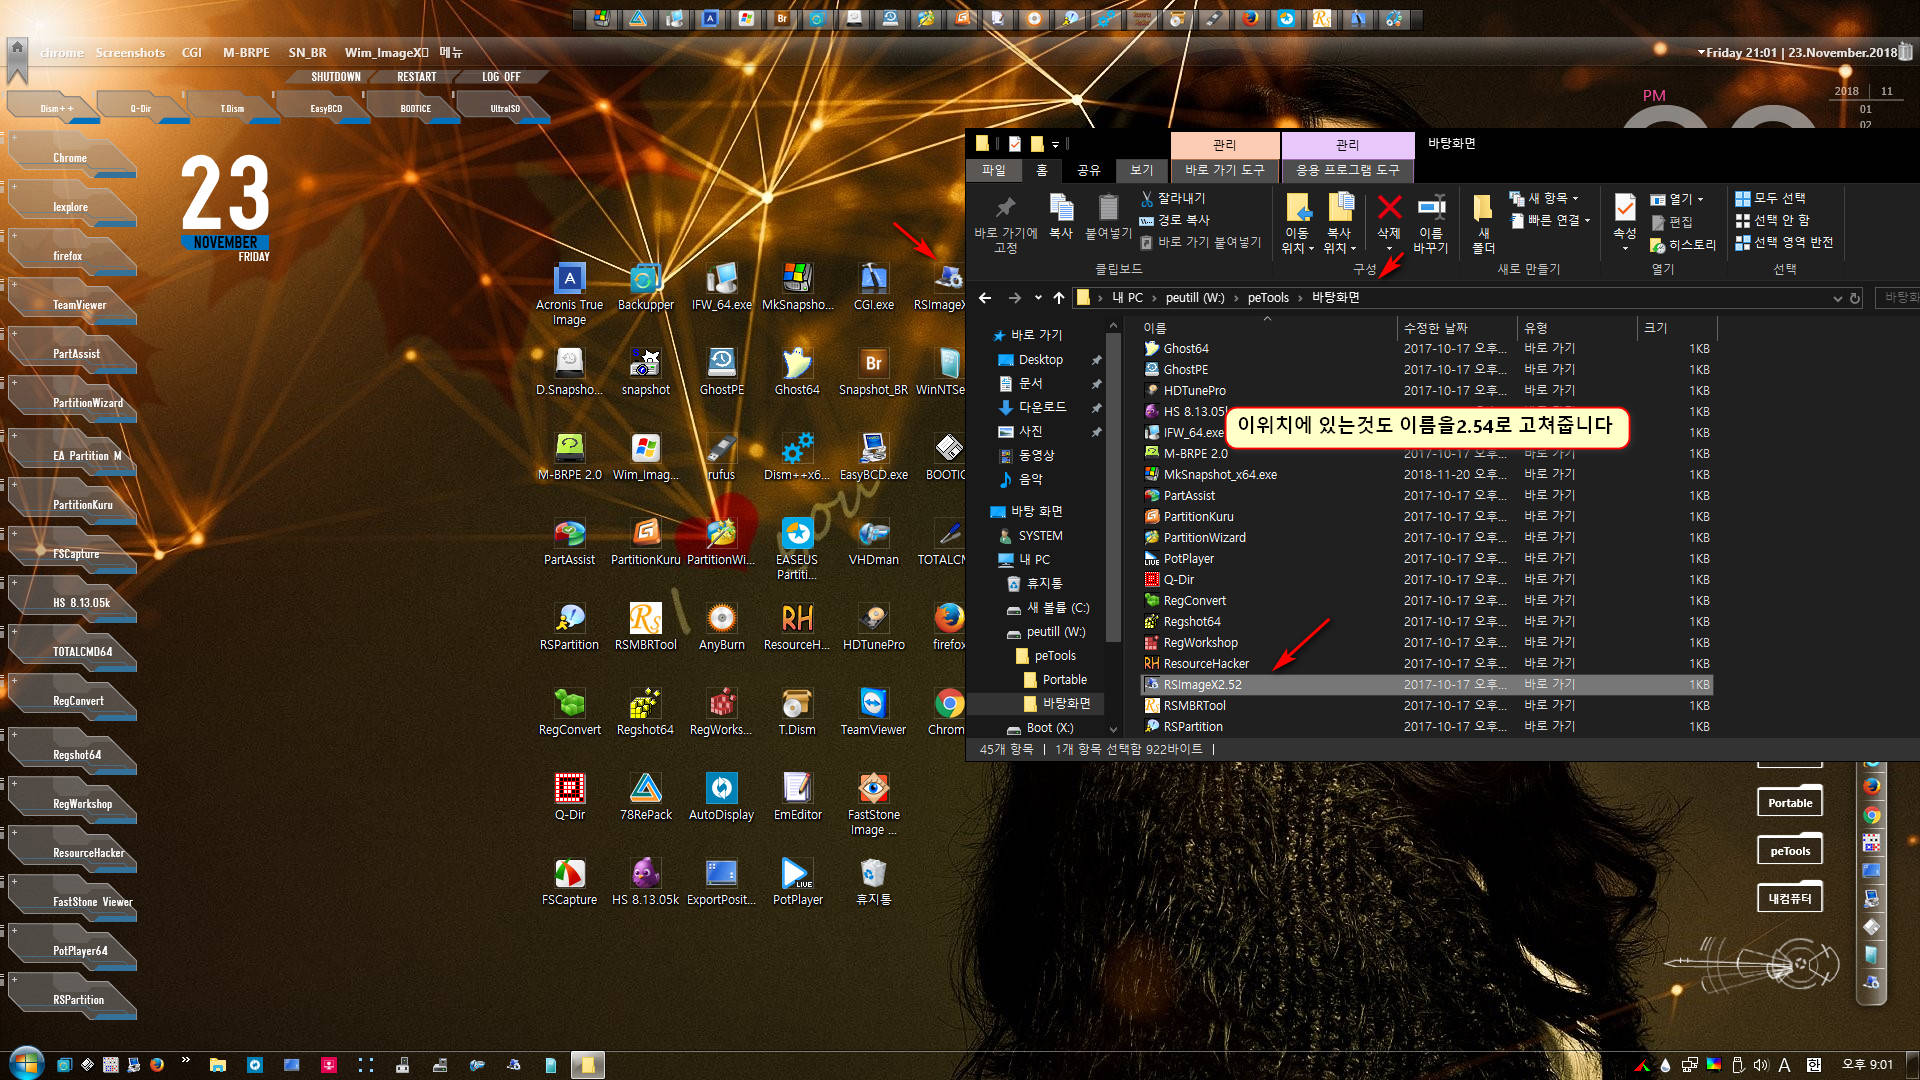Open Desktop in the Quick access tree
The height and width of the screenshot is (1080, 1920).
[1040, 360]
